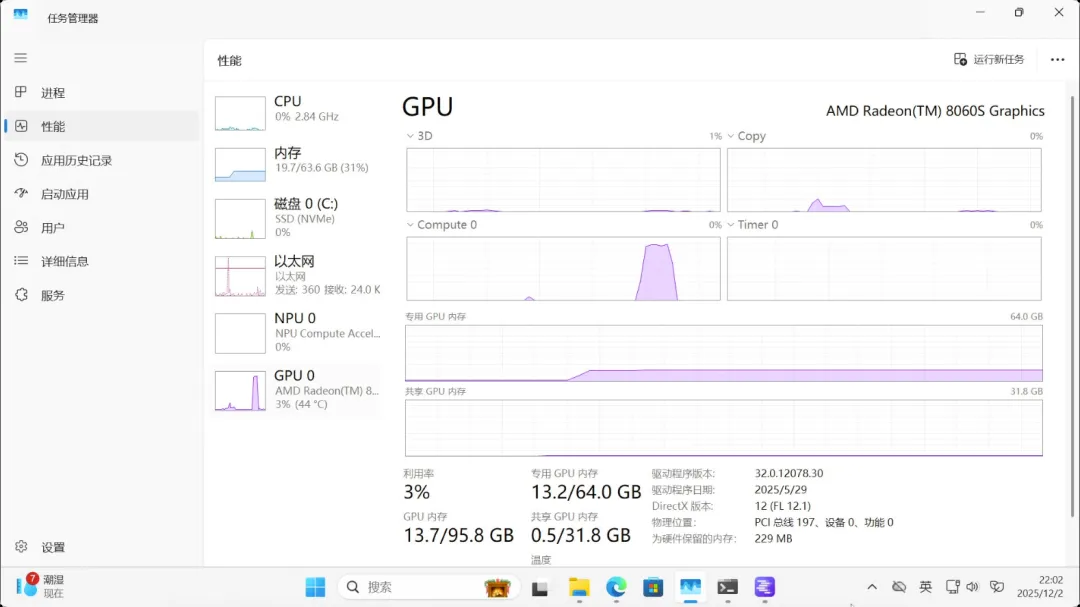Select NPU 0 in the performance list
Viewport: 1080px width, 607px height.
point(297,332)
